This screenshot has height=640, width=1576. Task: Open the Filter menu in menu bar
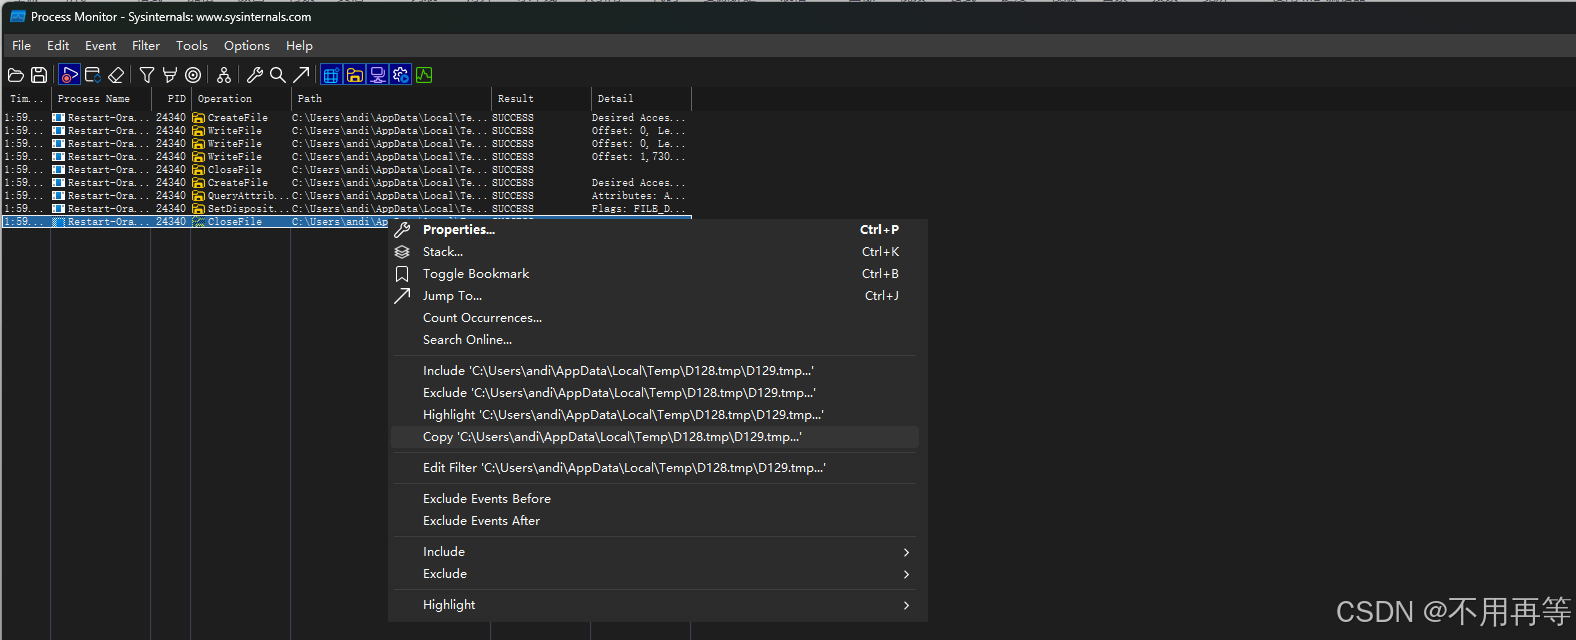(x=146, y=46)
